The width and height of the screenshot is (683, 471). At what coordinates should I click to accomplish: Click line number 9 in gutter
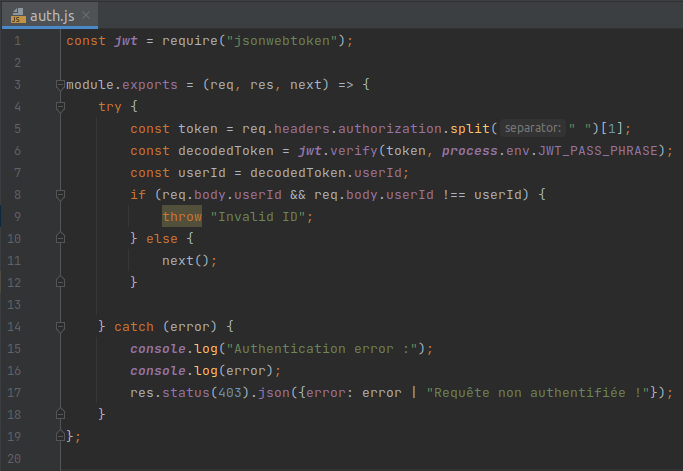pos(17,217)
